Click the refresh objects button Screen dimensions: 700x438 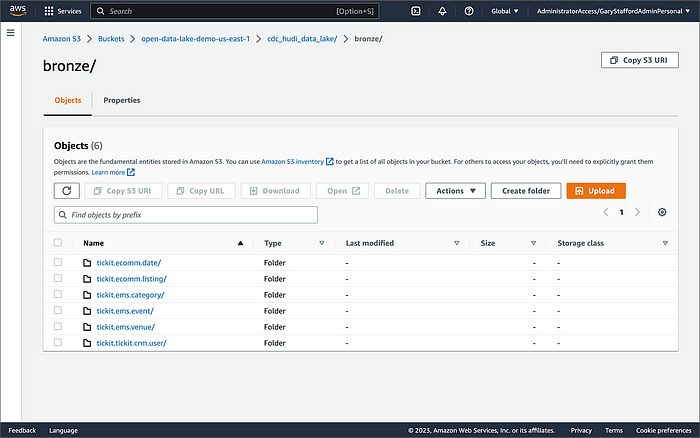tap(67, 191)
